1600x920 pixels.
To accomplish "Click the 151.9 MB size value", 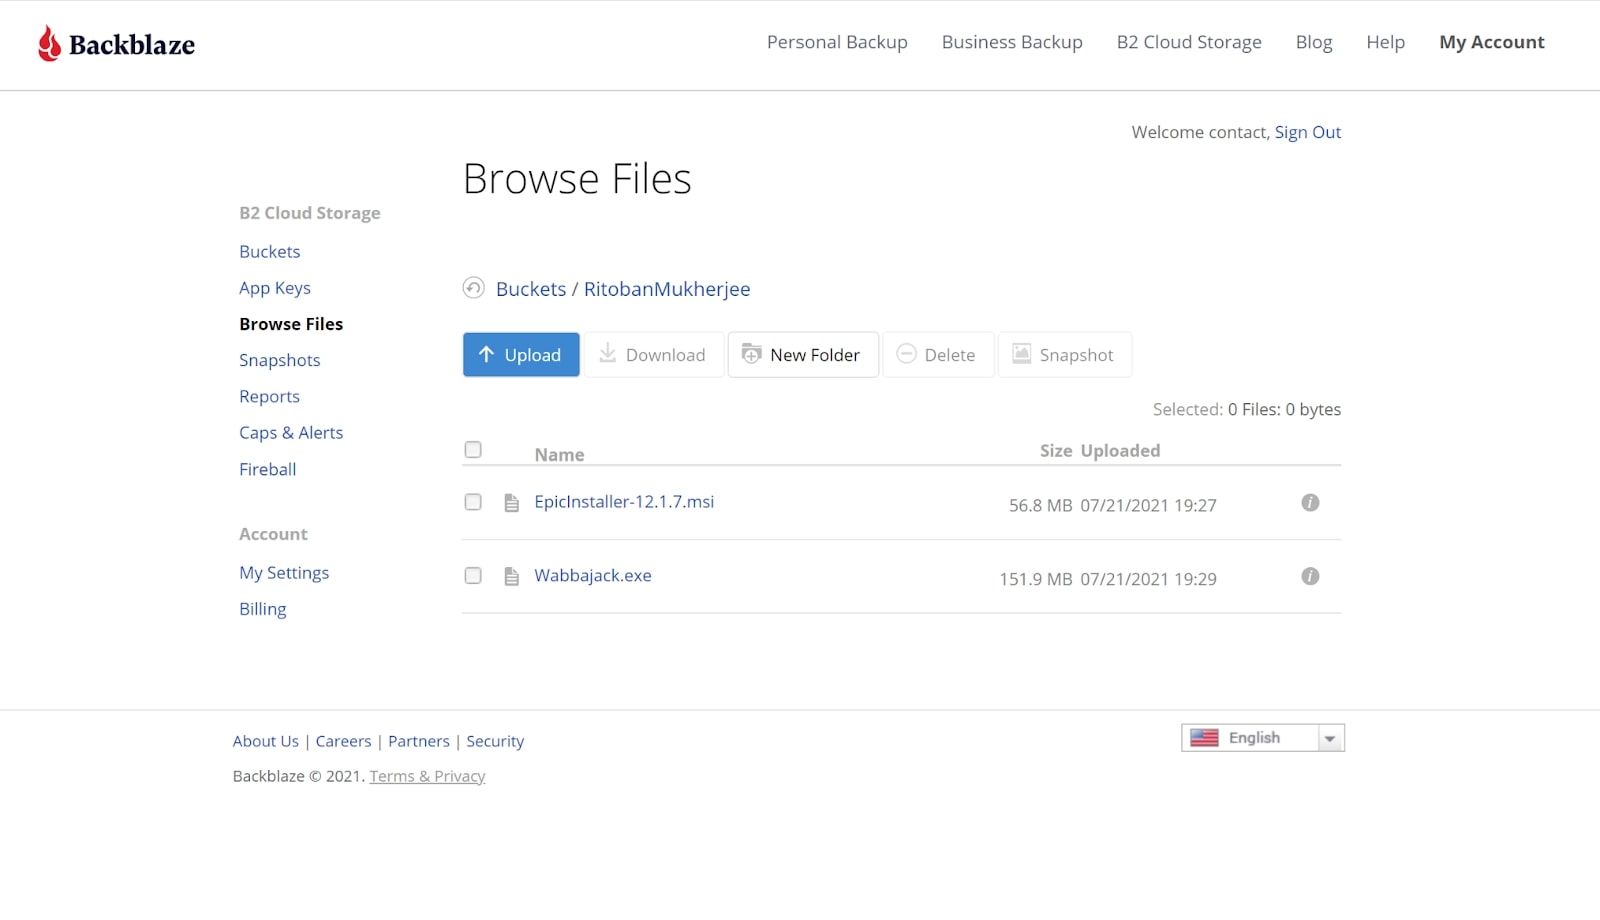I will [1036, 580].
